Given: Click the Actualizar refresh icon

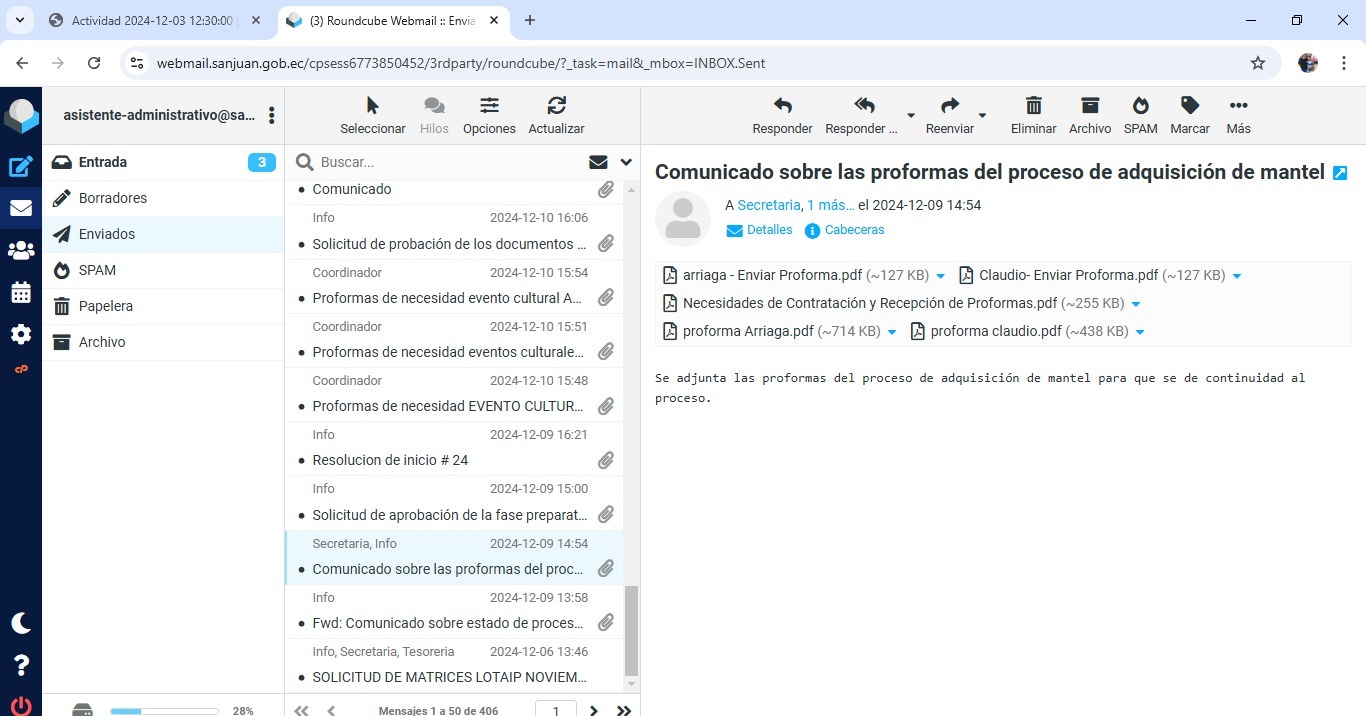Looking at the screenshot, I should tap(556, 115).
